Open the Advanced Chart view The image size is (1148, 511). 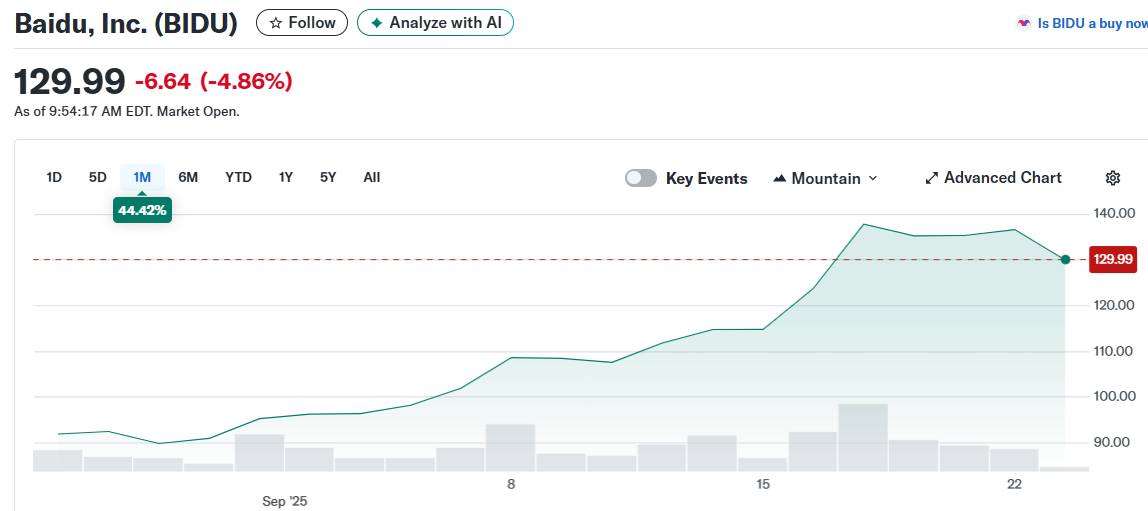(x=994, y=178)
